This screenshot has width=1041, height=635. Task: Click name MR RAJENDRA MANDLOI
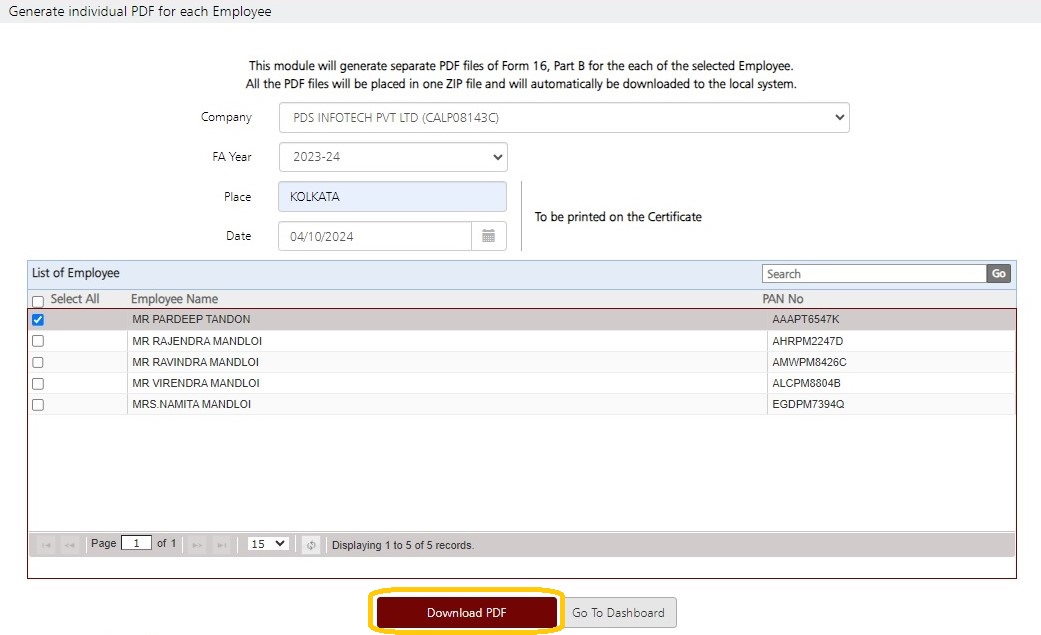tap(197, 341)
